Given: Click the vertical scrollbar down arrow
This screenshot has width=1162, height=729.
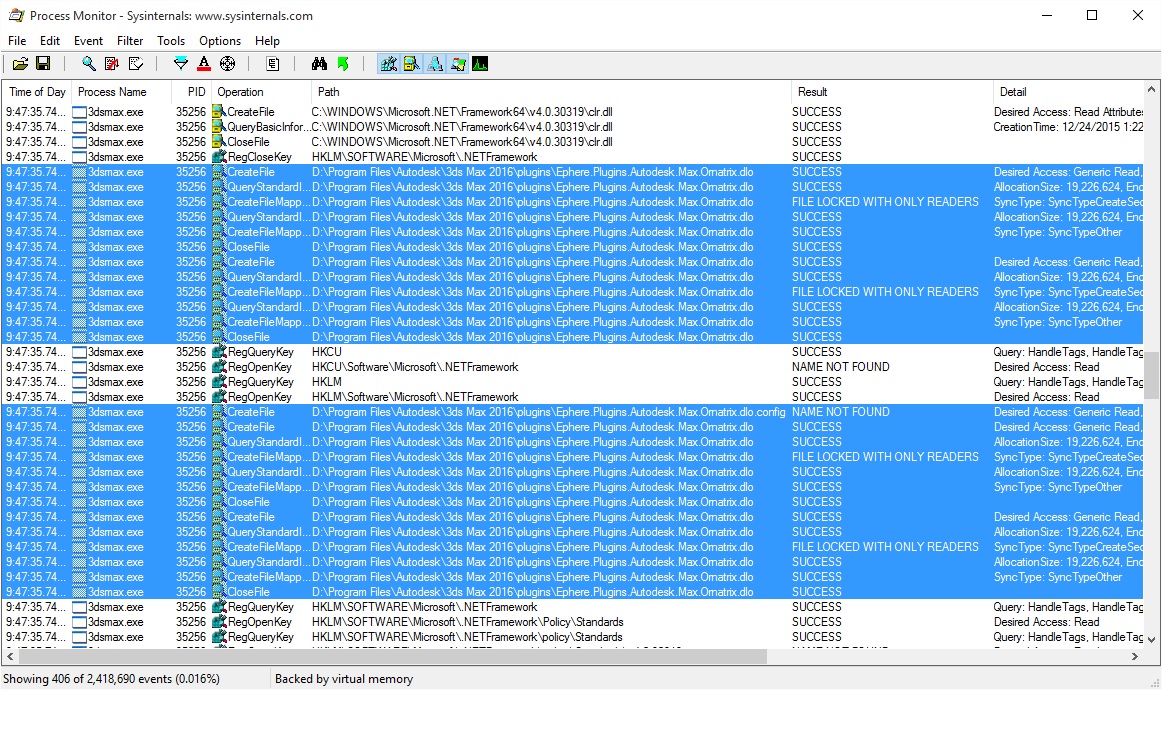Looking at the screenshot, I should 1151,639.
